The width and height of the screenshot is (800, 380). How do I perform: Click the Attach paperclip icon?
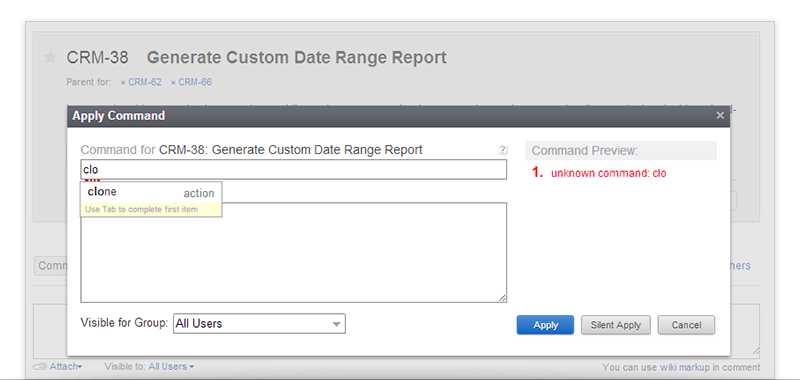pyautogui.click(x=40, y=367)
